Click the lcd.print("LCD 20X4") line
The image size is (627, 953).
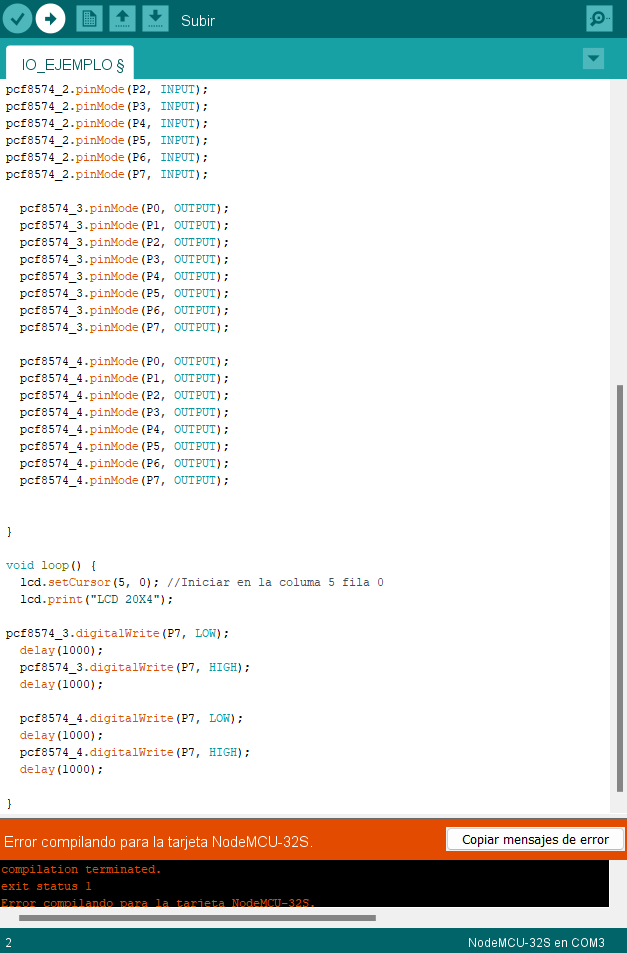point(96,599)
